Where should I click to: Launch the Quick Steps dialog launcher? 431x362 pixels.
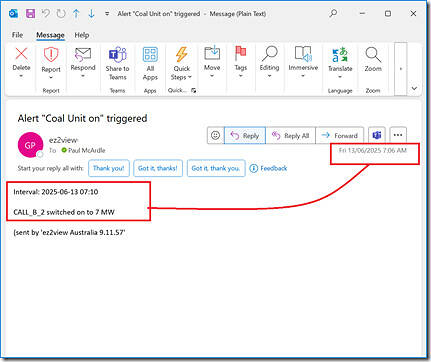193,90
